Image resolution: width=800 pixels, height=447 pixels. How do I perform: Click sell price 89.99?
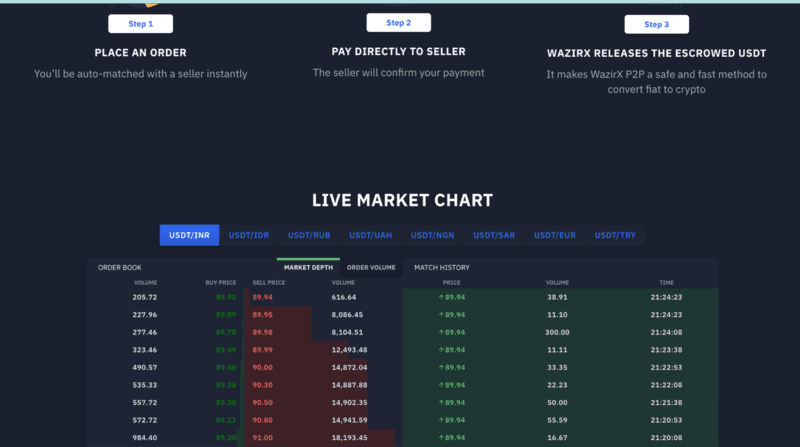click(x=262, y=350)
